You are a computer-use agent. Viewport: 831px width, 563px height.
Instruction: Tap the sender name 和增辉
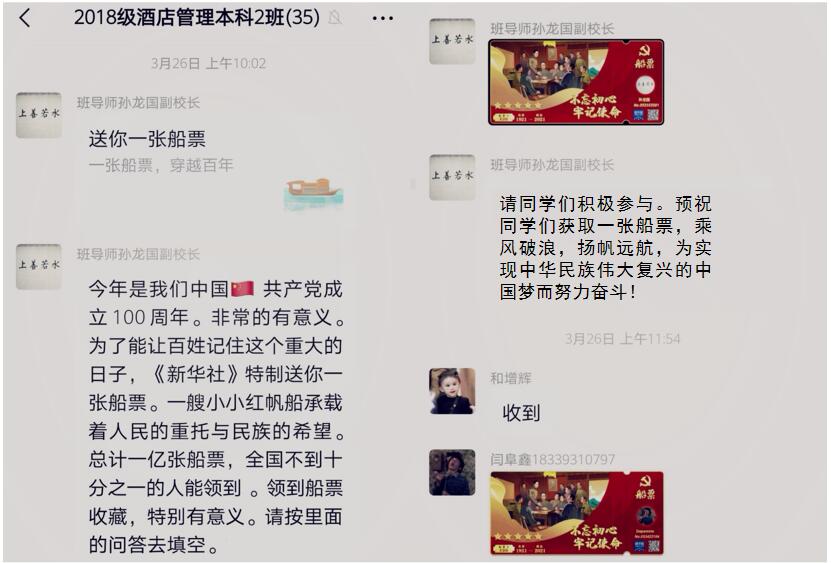tap(510, 378)
